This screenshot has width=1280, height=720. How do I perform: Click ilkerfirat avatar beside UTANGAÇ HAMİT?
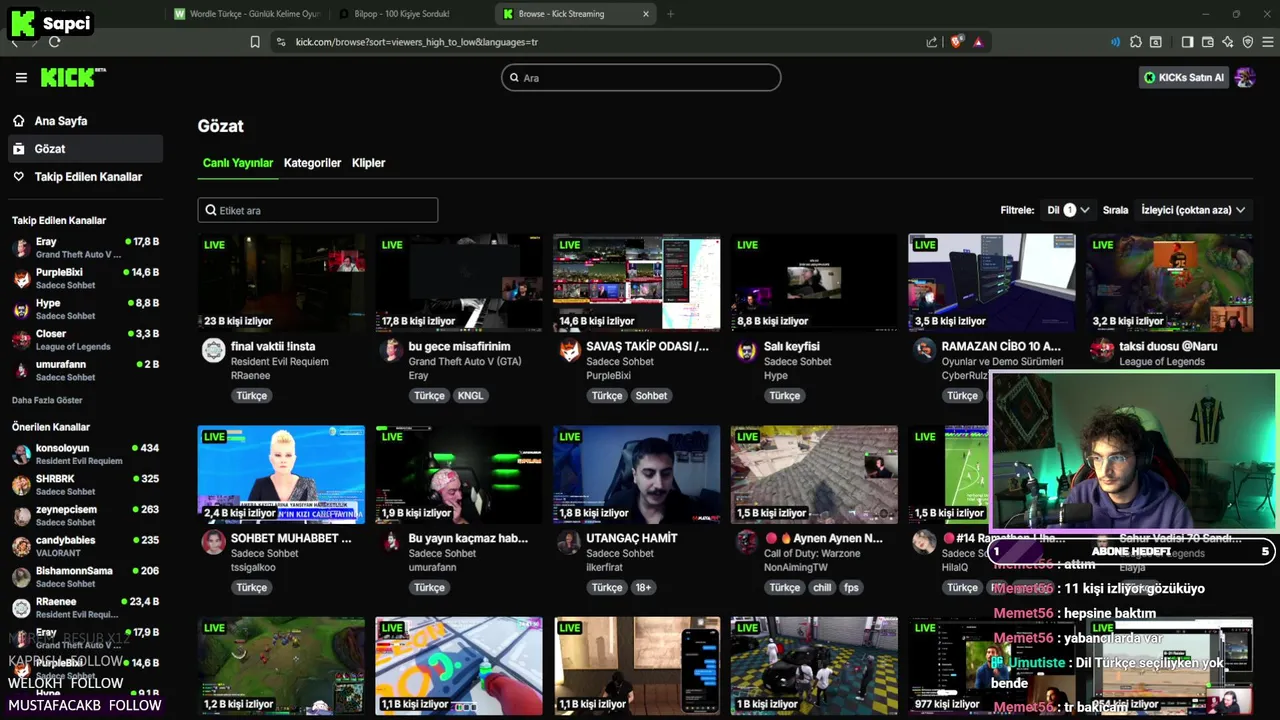pyautogui.click(x=569, y=542)
